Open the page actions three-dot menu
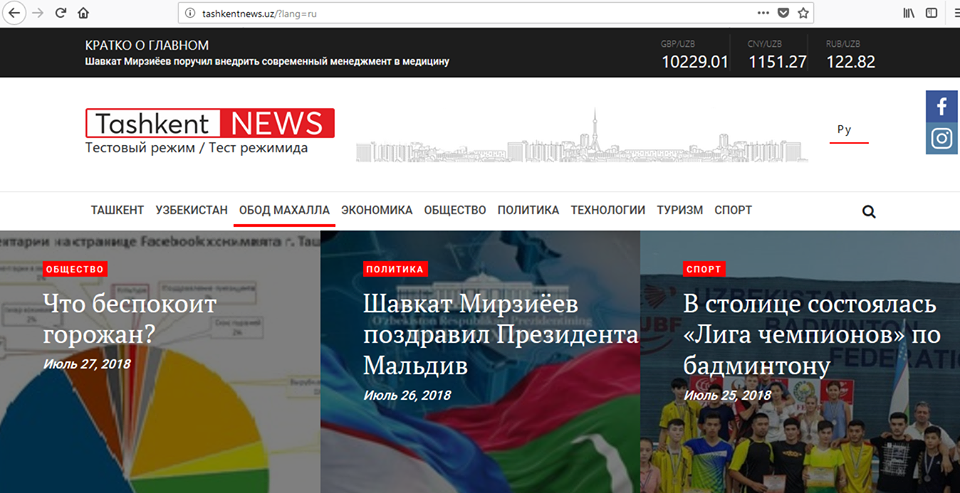Image resolution: width=960 pixels, height=493 pixels. (763, 13)
